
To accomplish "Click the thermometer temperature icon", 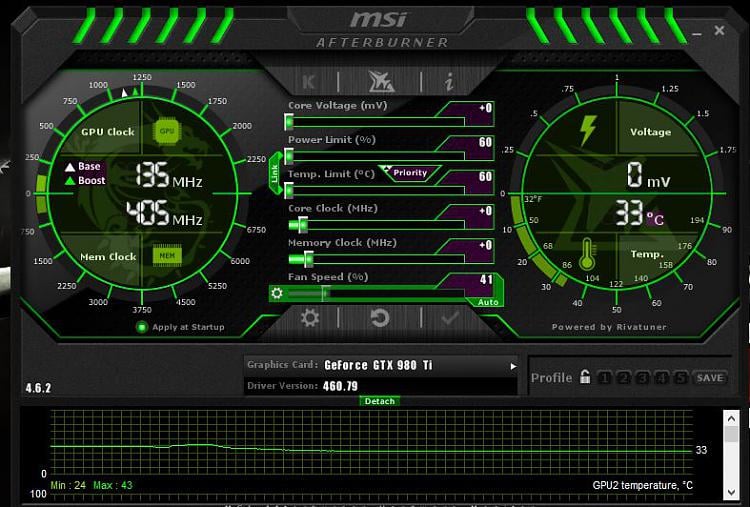I will tap(587, 254).
